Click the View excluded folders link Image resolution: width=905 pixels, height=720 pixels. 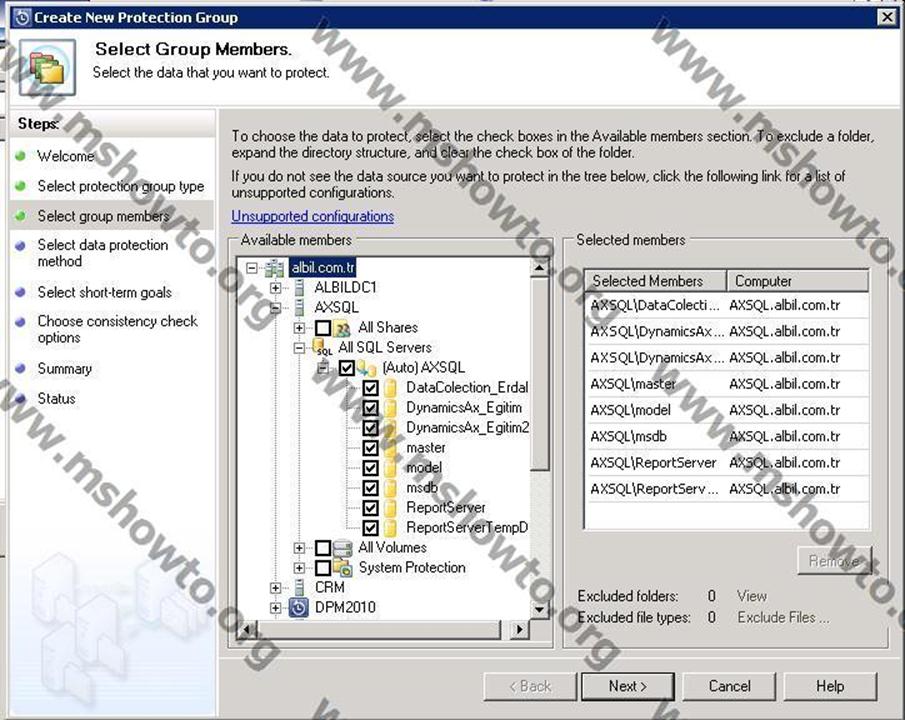[751, 596]
